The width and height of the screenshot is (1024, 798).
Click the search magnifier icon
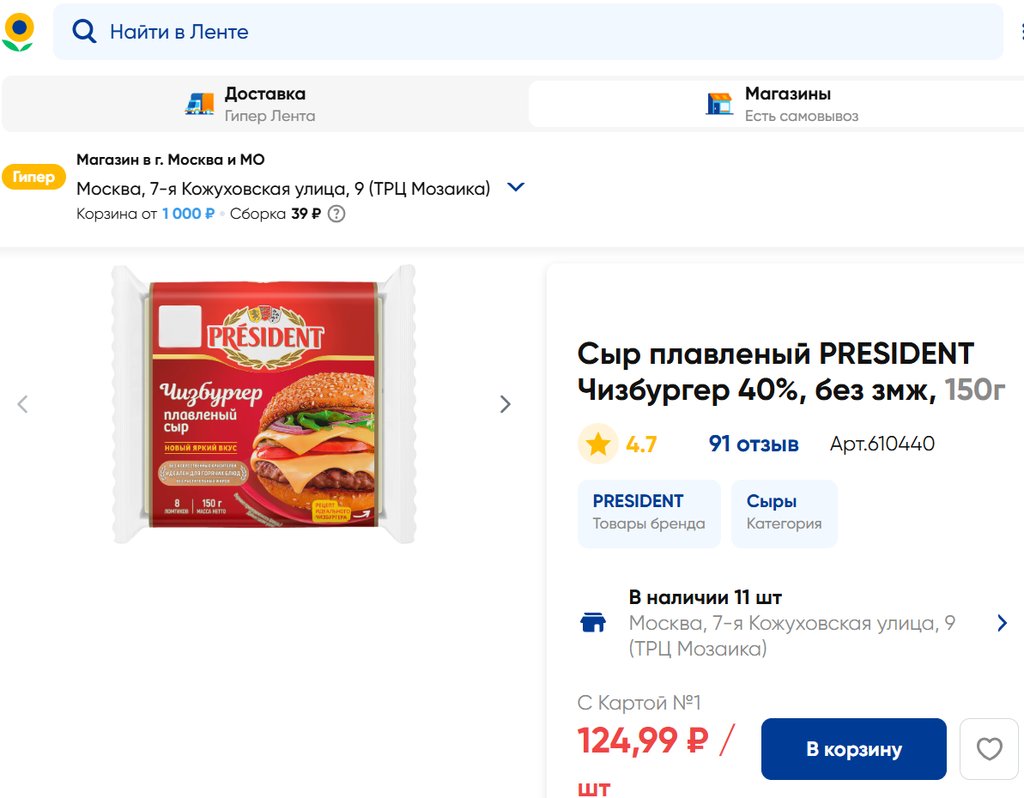tap(84, 32)
